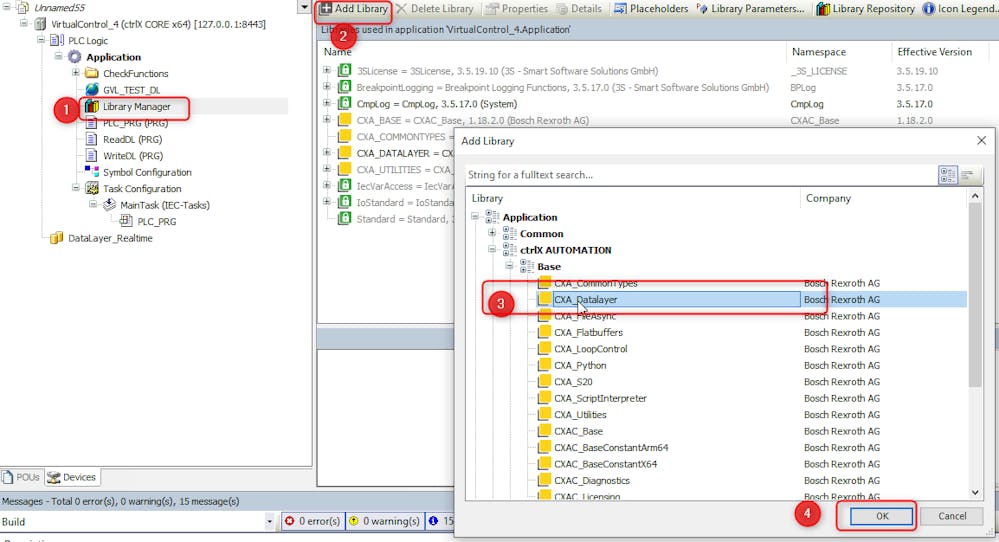Collapse the Application node in device tree
This screenshot has height=542, width=999.
point(59,56)
